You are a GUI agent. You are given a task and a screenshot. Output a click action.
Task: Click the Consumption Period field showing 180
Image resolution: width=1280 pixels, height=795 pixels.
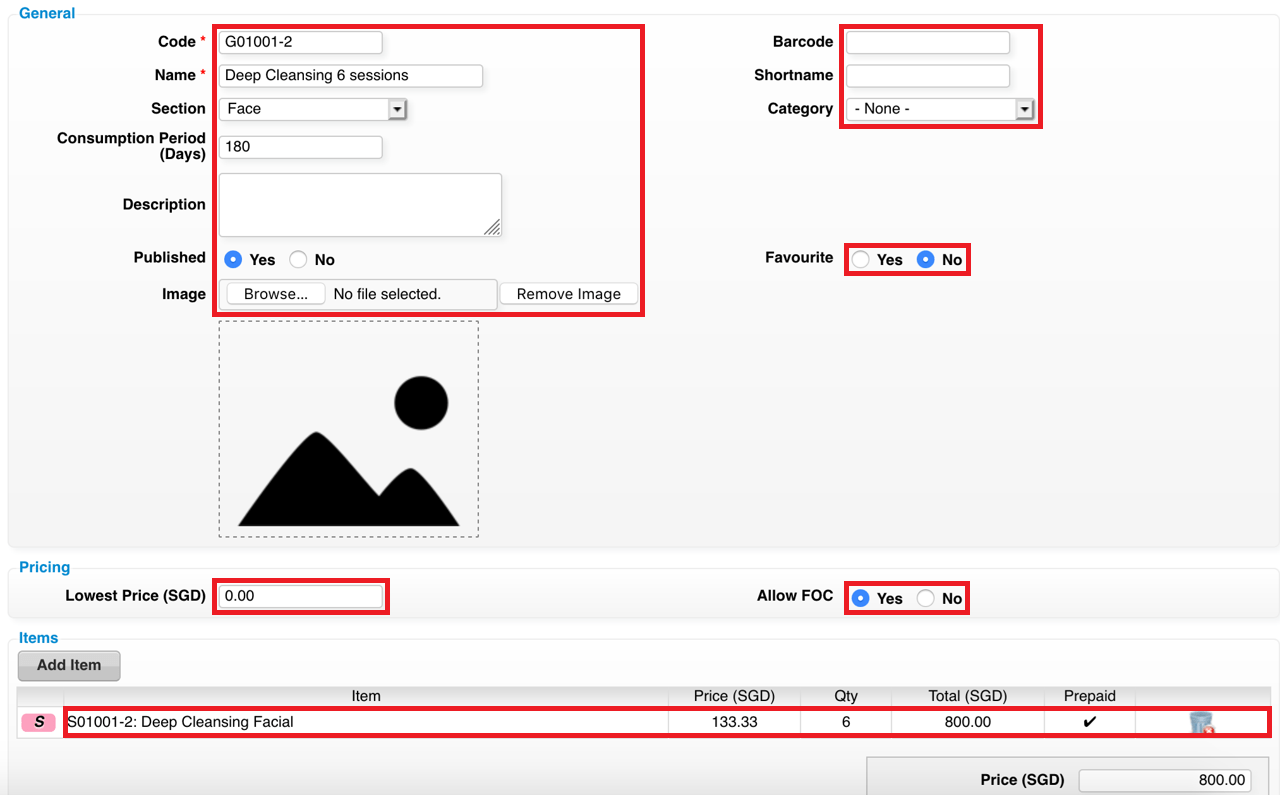click(x=300, y=147)
